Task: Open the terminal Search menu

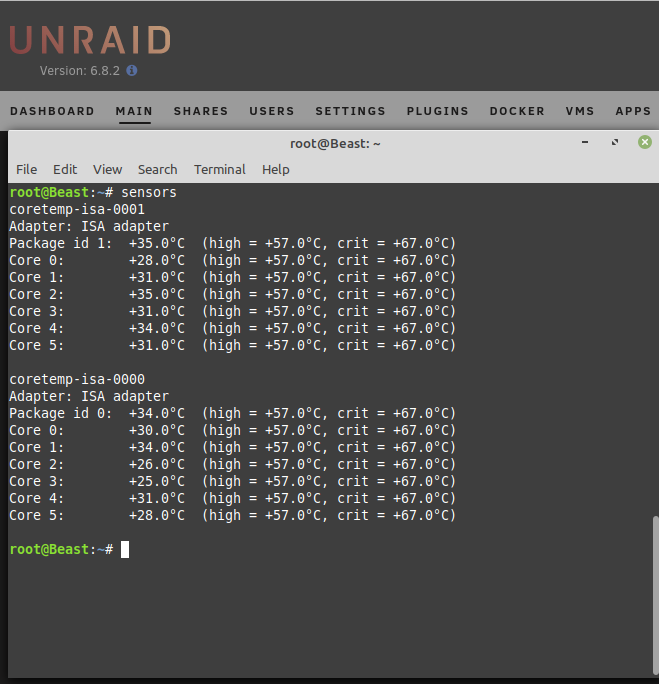Action: [x=157, y=170]
